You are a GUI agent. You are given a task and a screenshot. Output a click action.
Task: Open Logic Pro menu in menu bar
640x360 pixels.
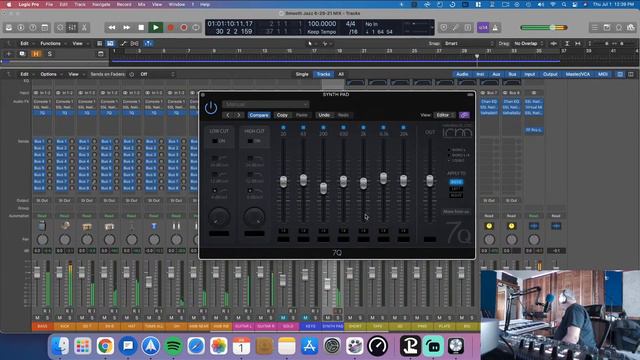[29, 4]
